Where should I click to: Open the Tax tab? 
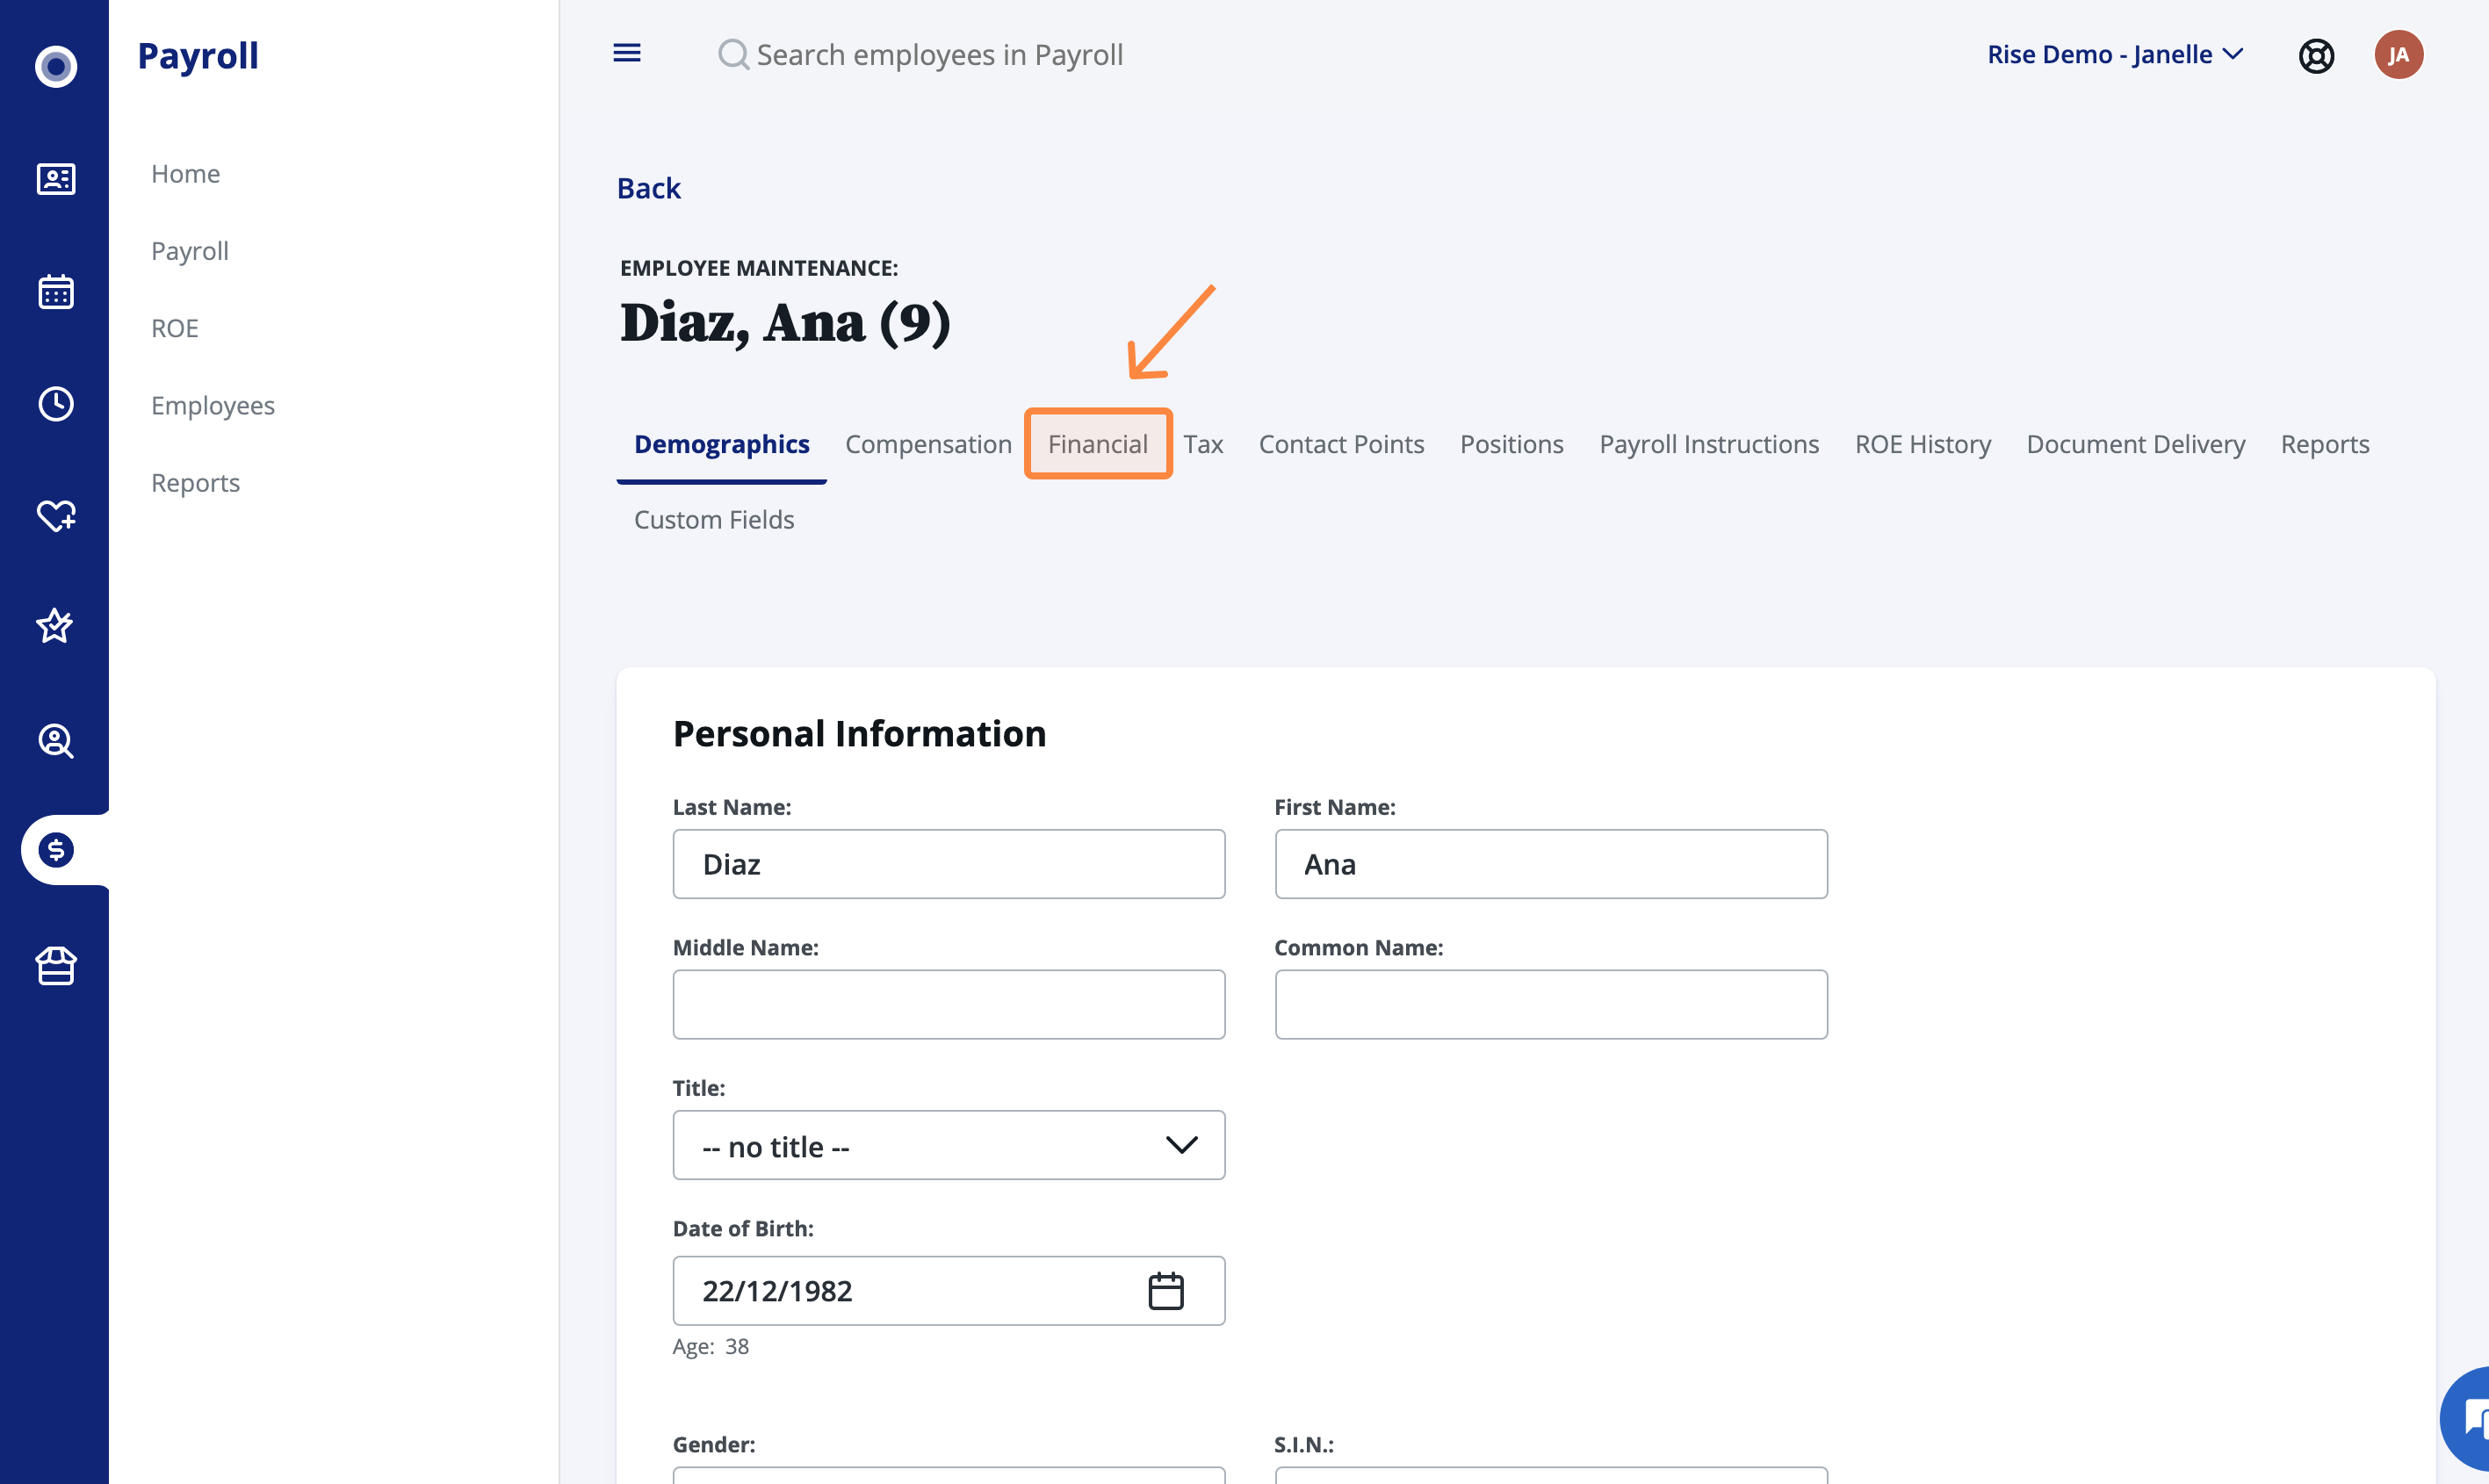1203,444
